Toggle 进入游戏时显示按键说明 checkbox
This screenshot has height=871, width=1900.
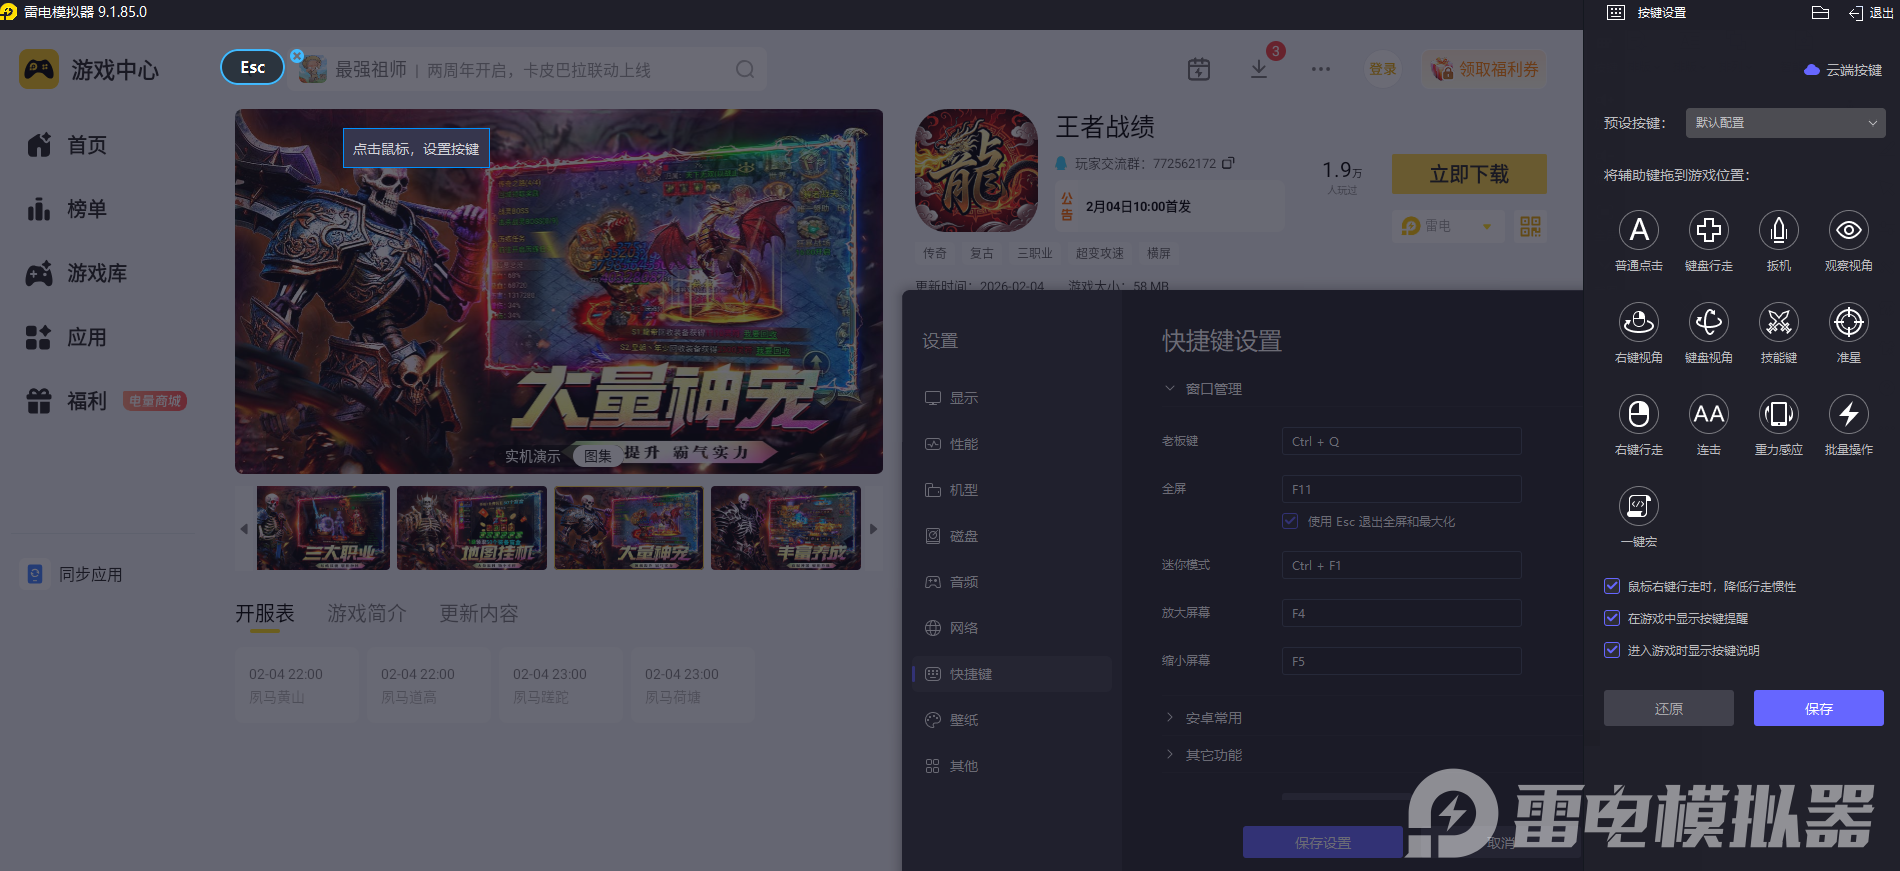click(x=1612, y=650)
